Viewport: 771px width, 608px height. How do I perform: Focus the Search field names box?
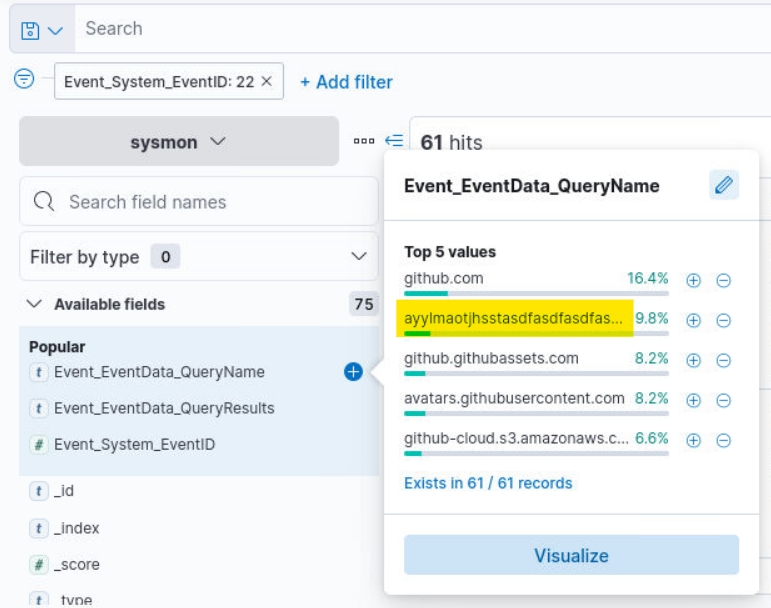[x=200, y=202]
